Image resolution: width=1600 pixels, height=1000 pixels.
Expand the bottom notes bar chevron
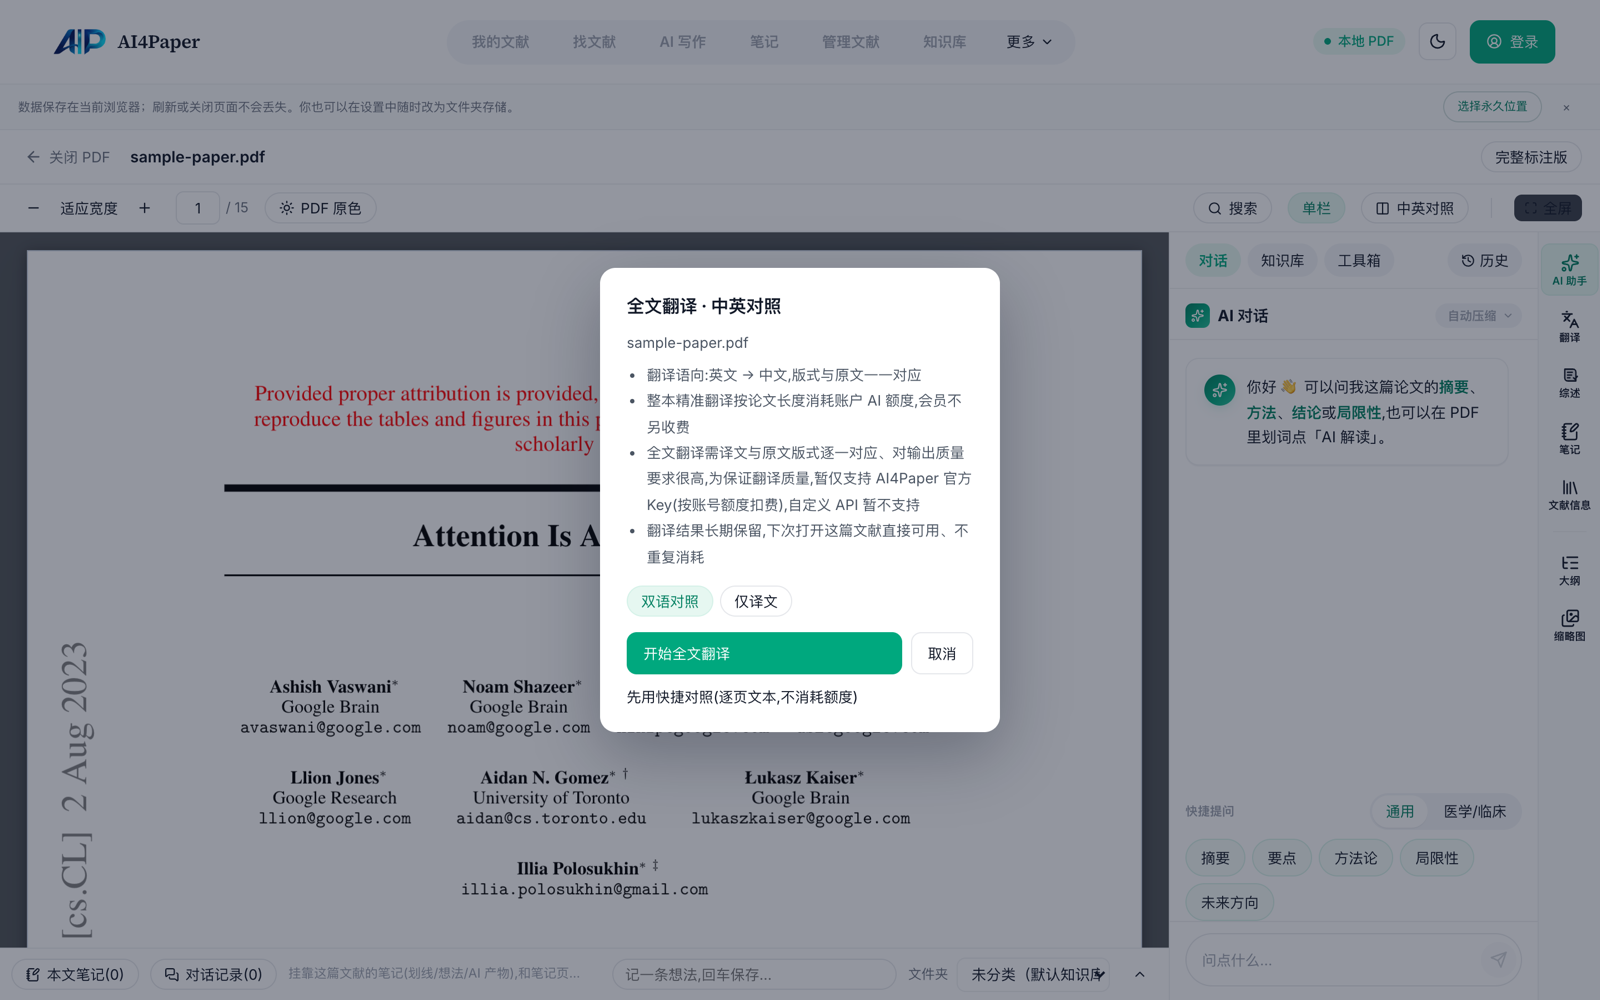pos(1139,974)
